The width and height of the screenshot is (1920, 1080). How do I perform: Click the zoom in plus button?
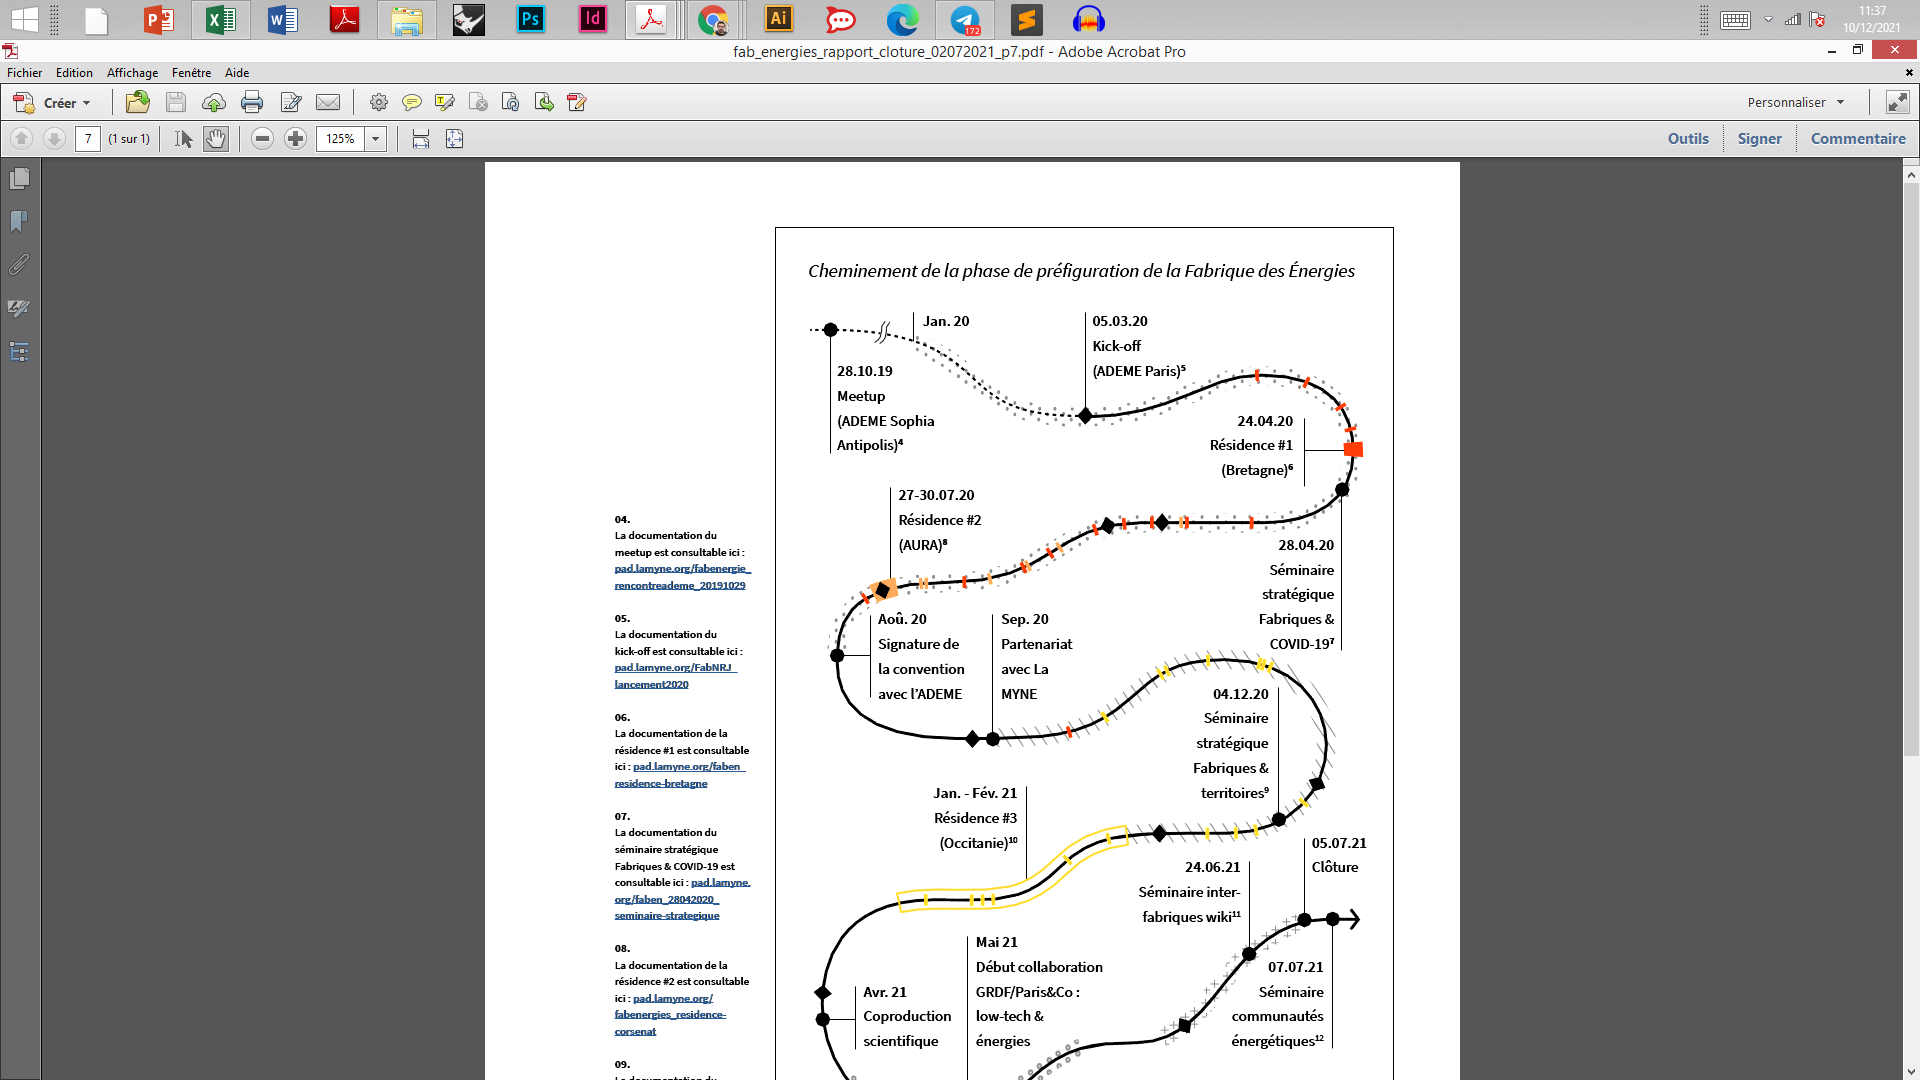295,139
